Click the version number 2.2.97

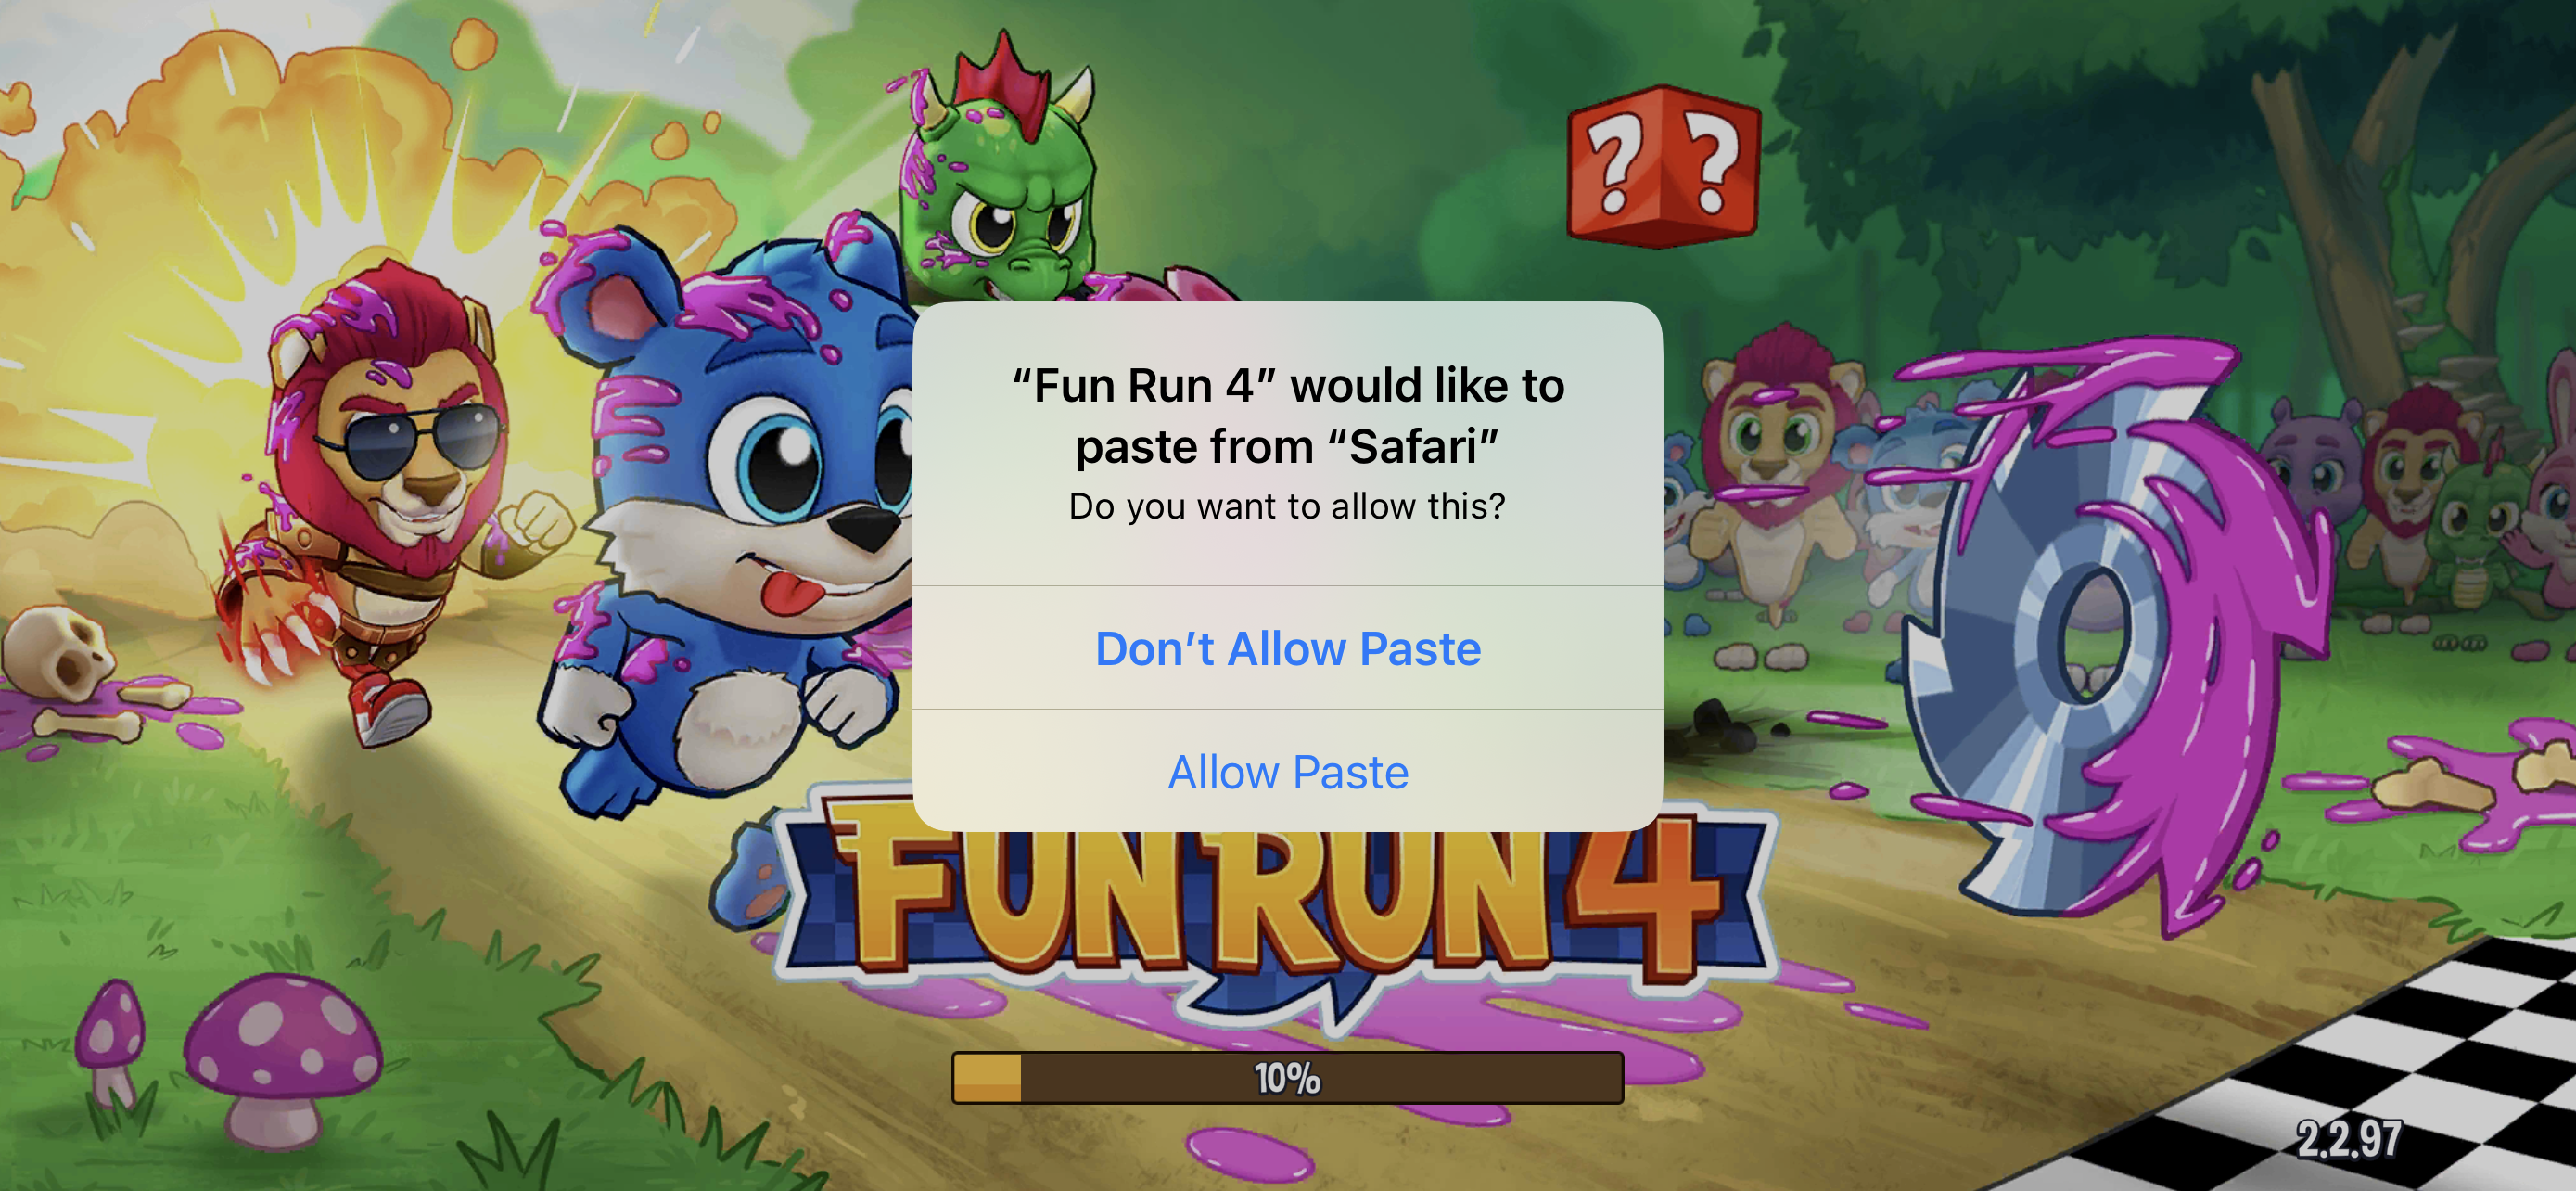click(x=2348, y=1139)
